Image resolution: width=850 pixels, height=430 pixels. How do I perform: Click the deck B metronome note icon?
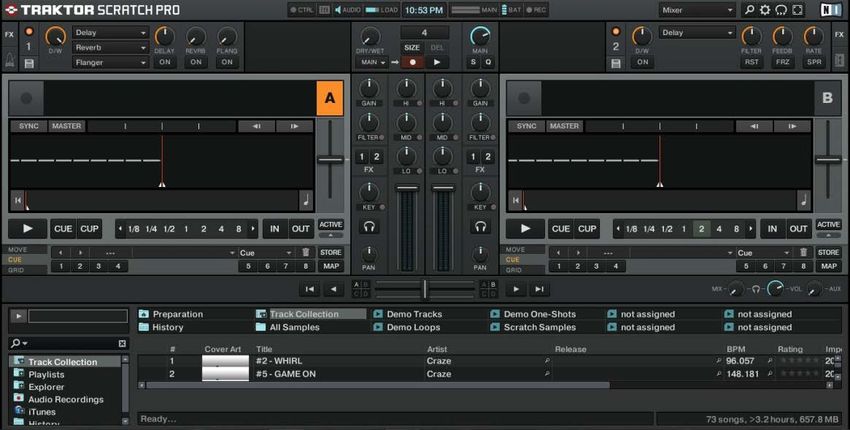(x=804, y=201)
